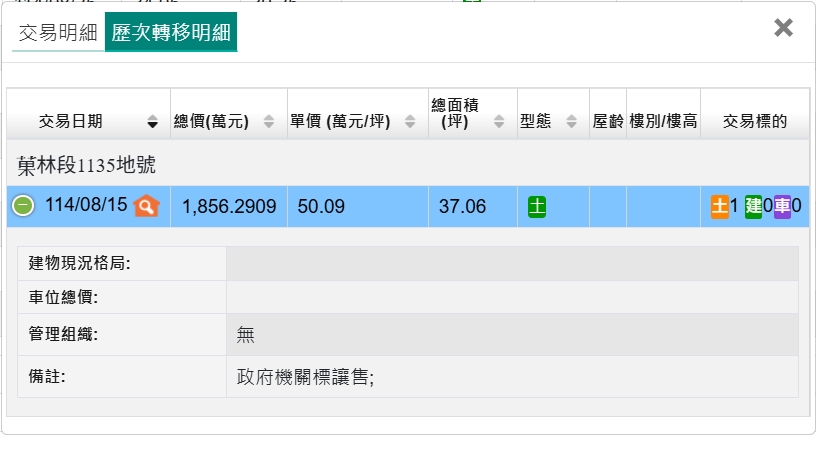Click the orange 土 land icon in 交易標的

tap(719, 206)
